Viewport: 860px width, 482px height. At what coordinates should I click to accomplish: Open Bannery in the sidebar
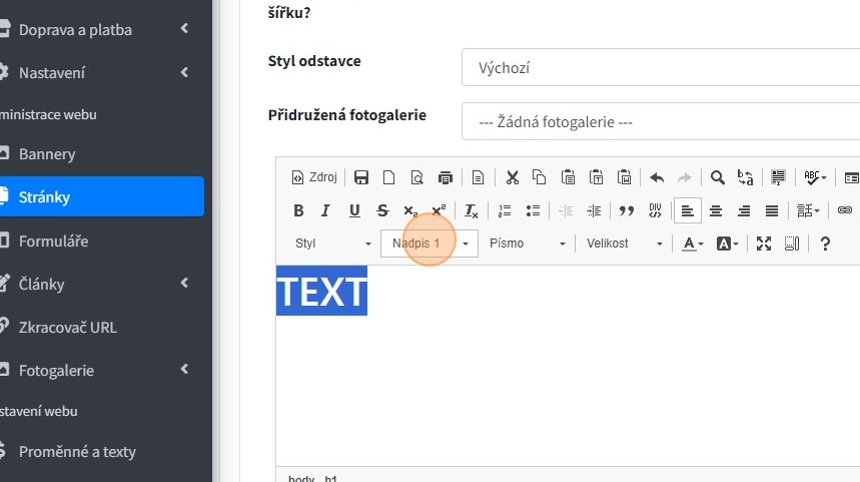coord(47,154)
